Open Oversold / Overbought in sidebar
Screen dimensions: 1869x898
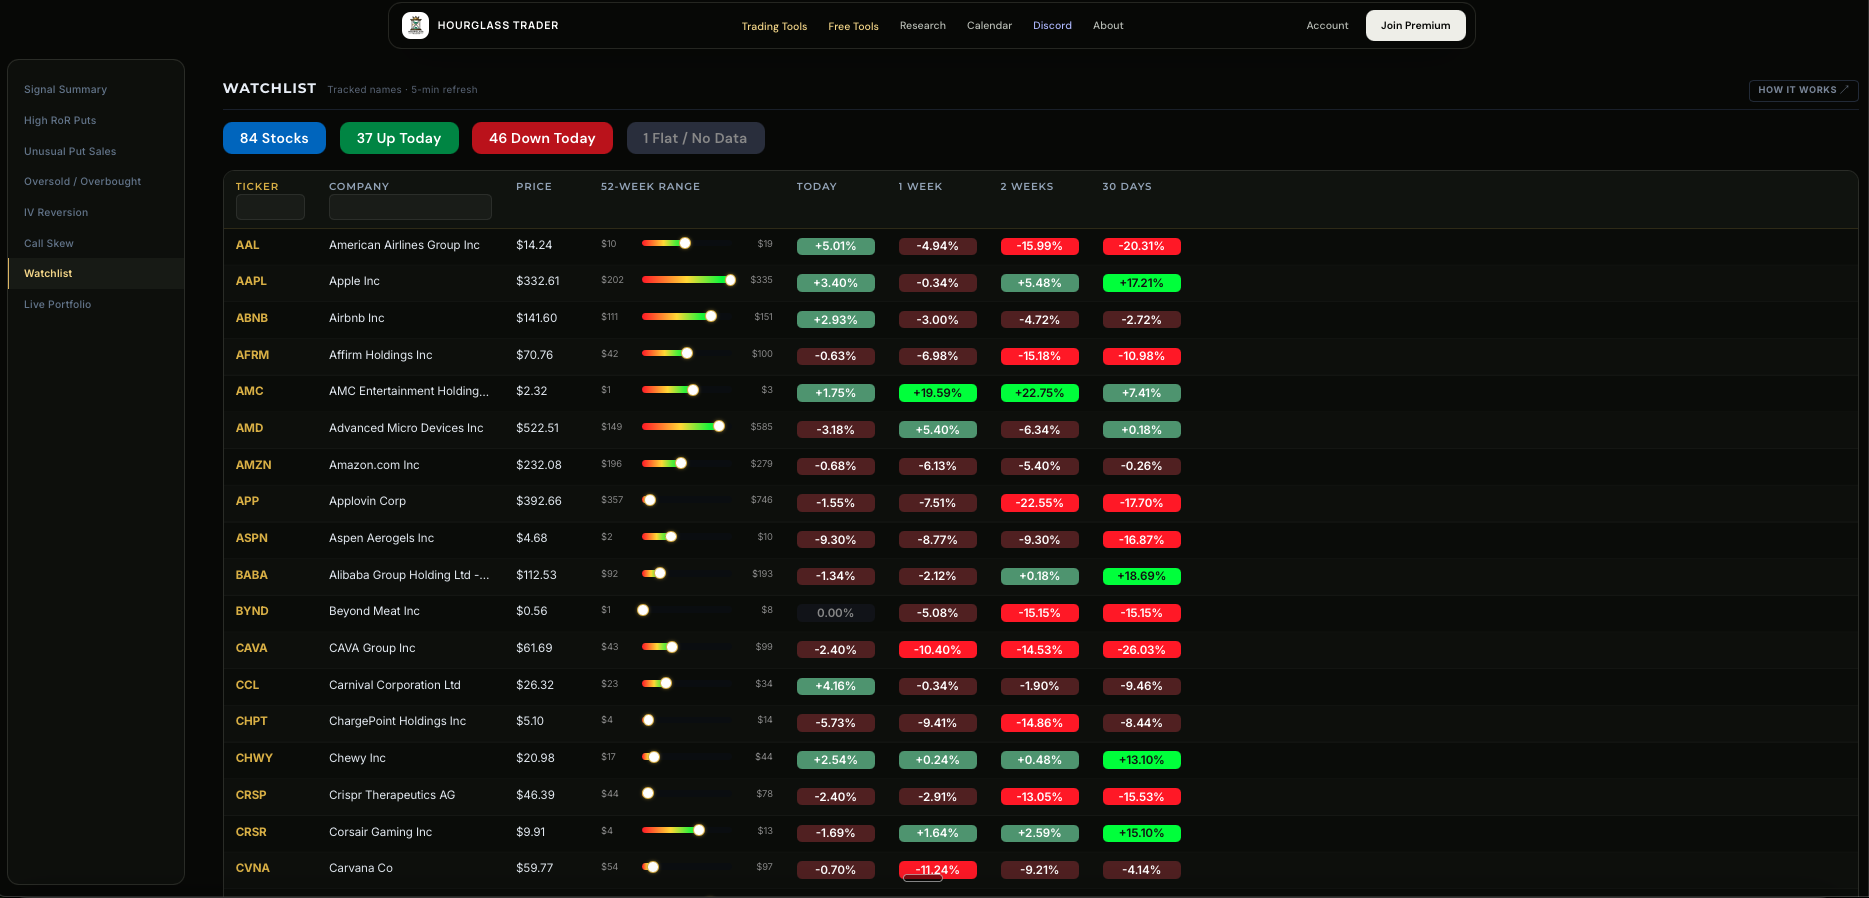pyautogui.click(x=82, y=182)
